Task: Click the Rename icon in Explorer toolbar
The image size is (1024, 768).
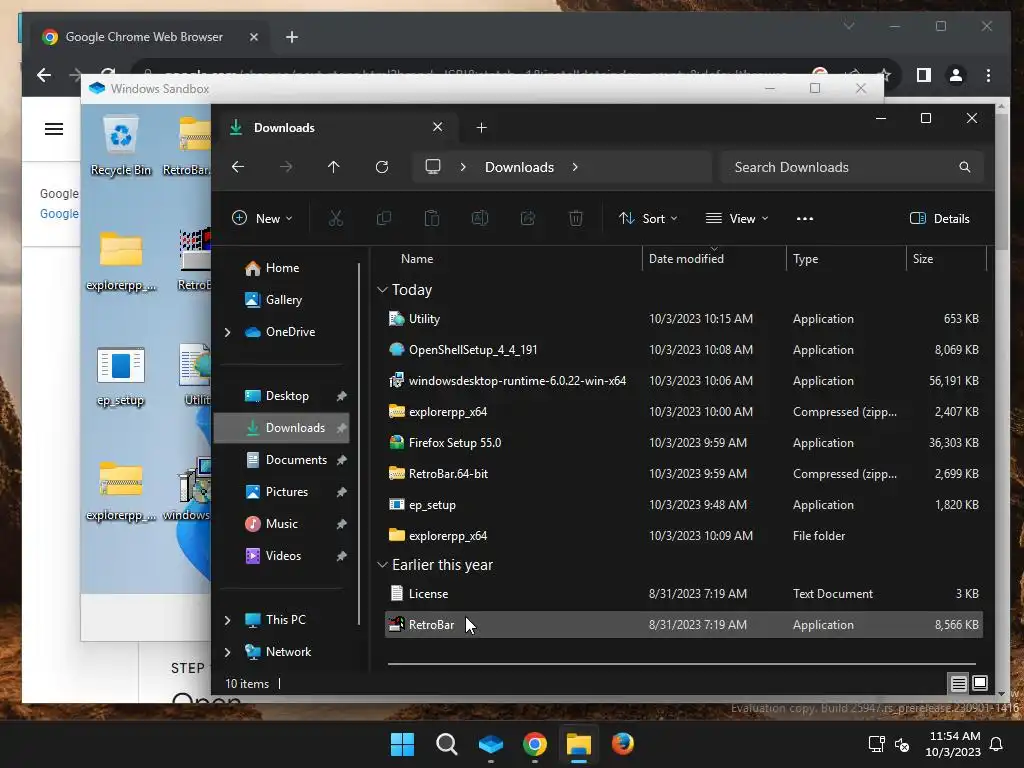Action: tap(480, 218)
